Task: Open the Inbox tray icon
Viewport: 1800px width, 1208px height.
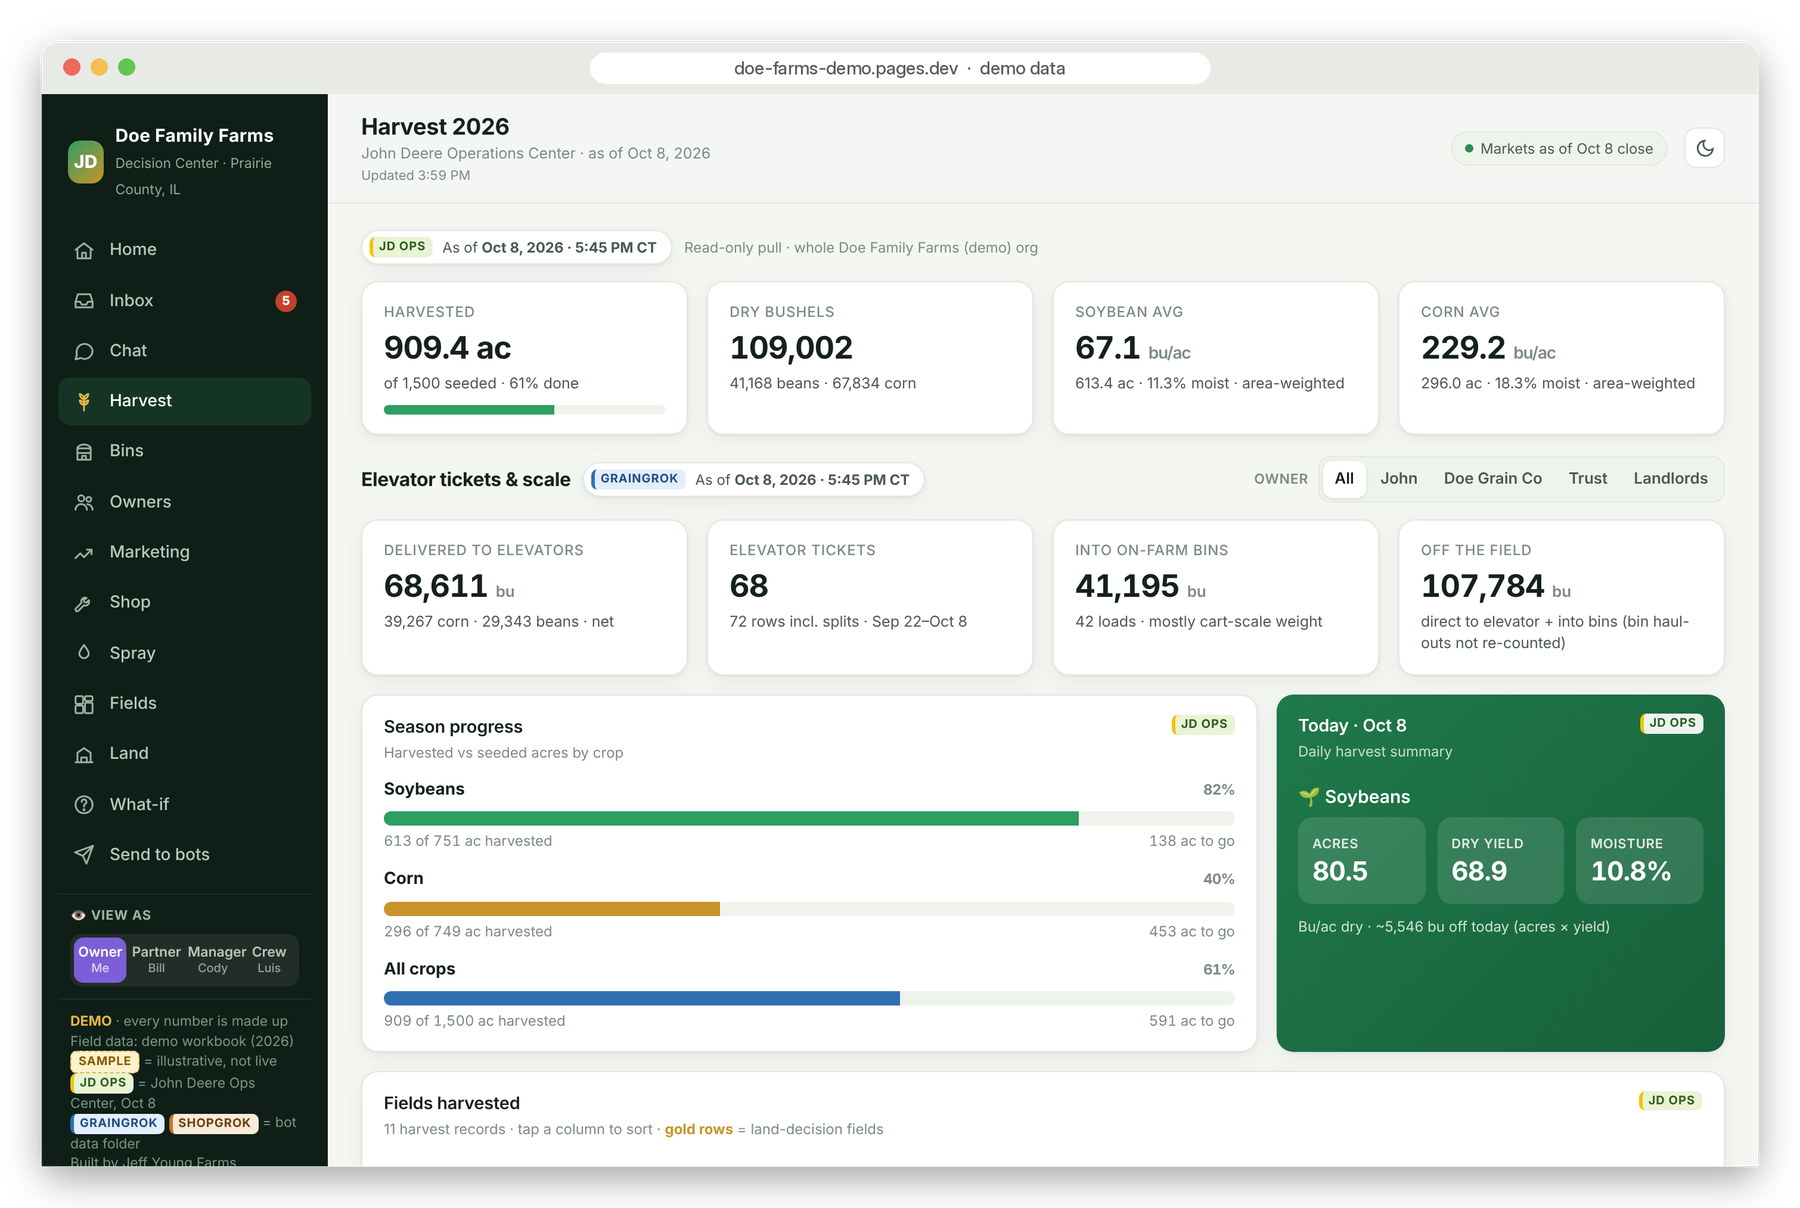Action: tap(84, 301)
